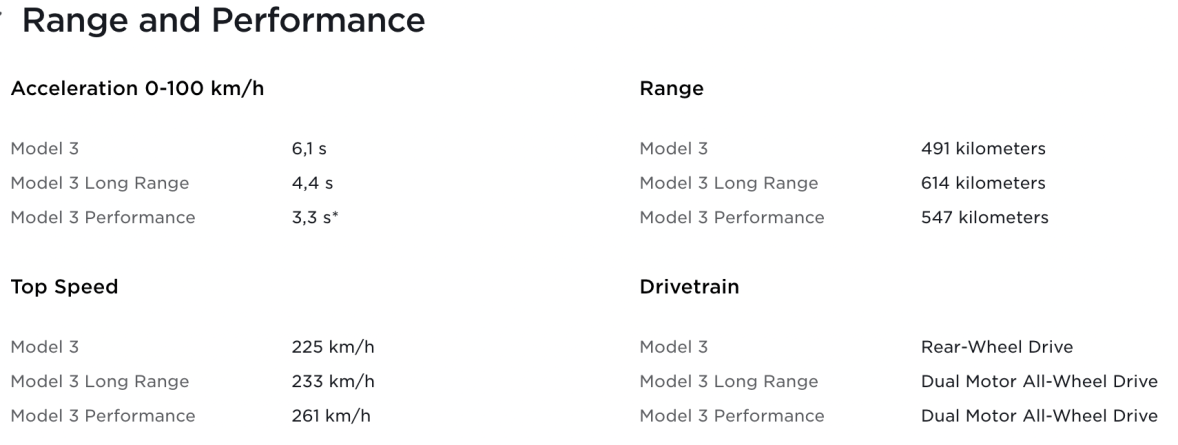Viewport: 1178px width, 445px height.
Task: Click Model 3 Long Range under Acceleration
Action: pos(99,183)
